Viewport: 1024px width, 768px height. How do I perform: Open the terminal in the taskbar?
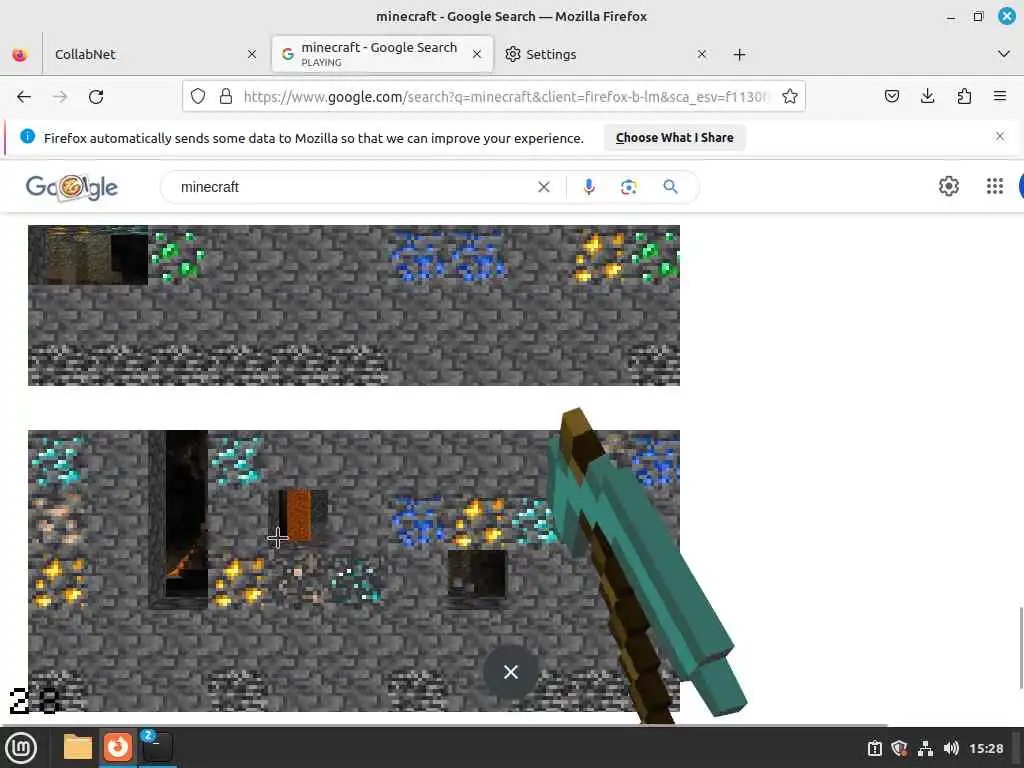(x=157, y=747)
